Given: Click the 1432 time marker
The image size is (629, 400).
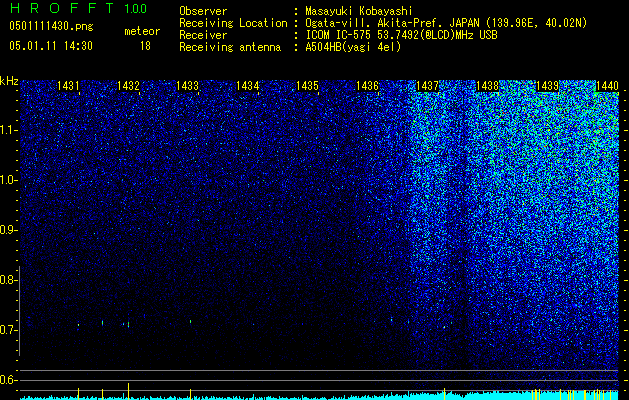Looking at the screenshot, I should click(x=128, y=86).
